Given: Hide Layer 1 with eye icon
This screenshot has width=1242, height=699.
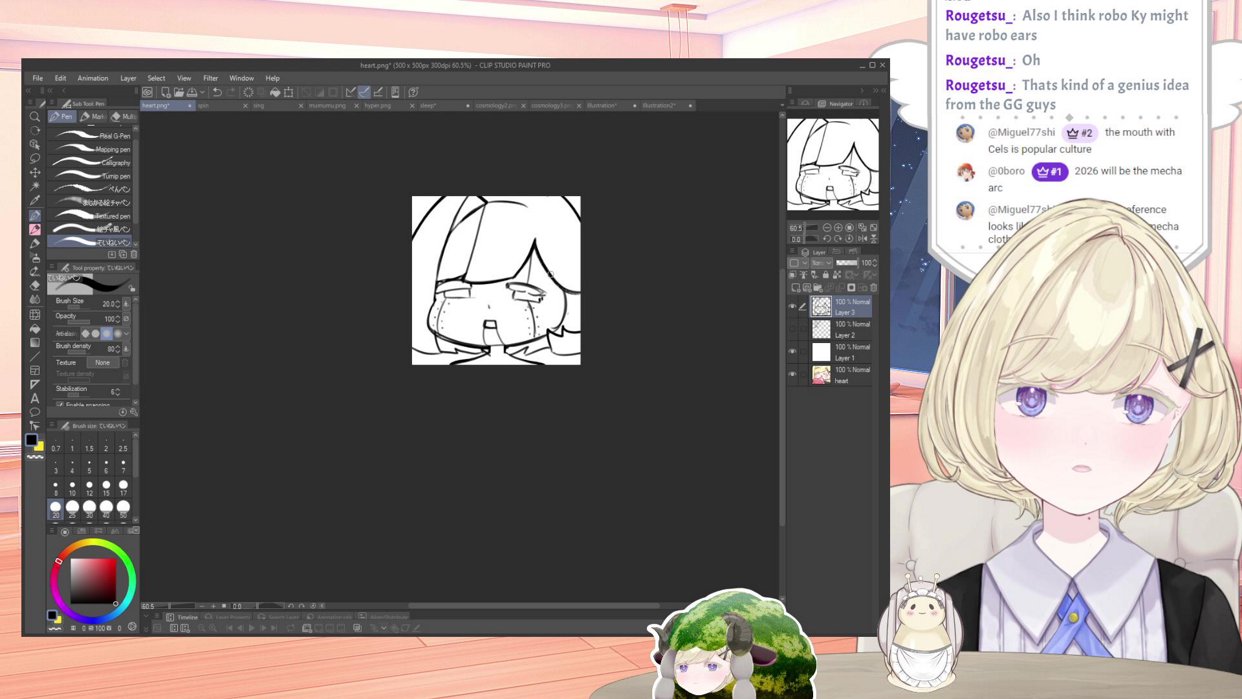Looking at the screenshot, I should click(792, 352).
